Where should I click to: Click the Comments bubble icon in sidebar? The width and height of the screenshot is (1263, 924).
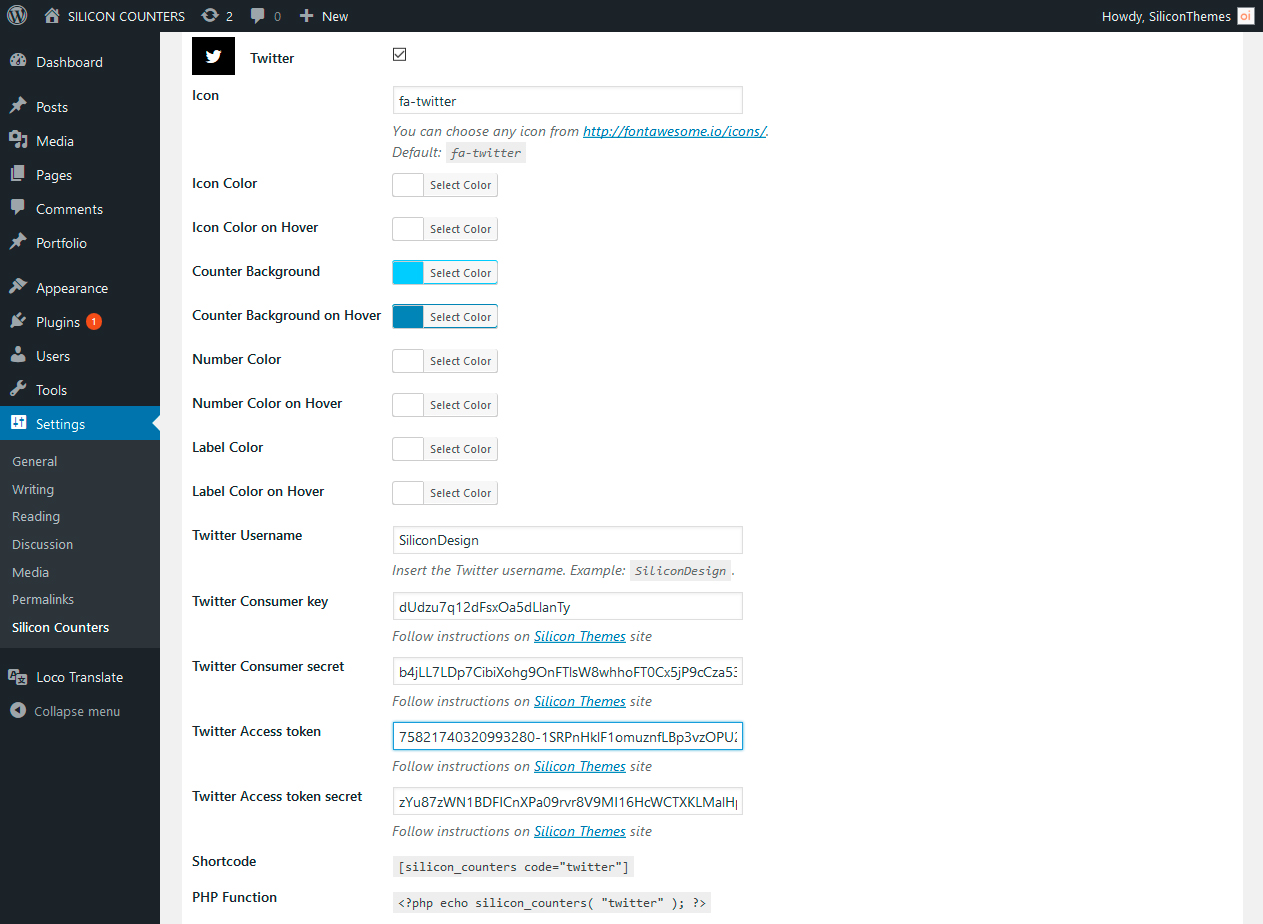click(x=18, y=208)
